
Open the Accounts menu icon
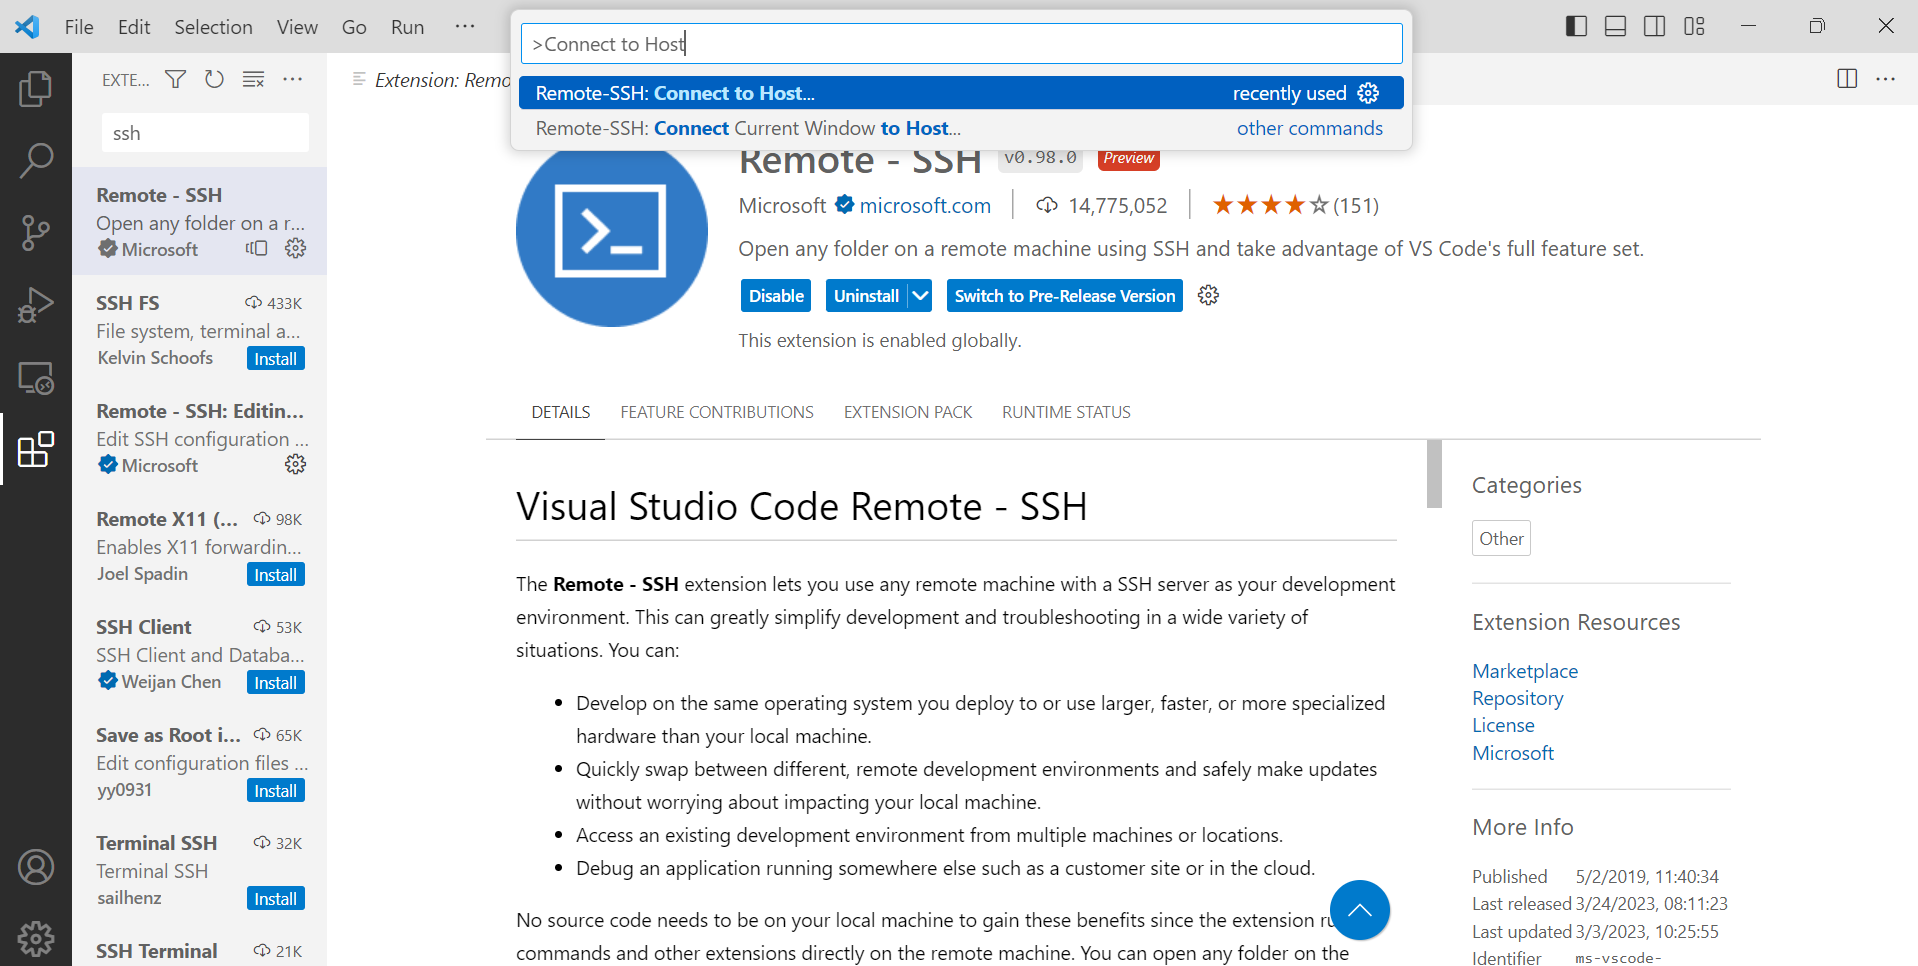[x=36, y=867]
